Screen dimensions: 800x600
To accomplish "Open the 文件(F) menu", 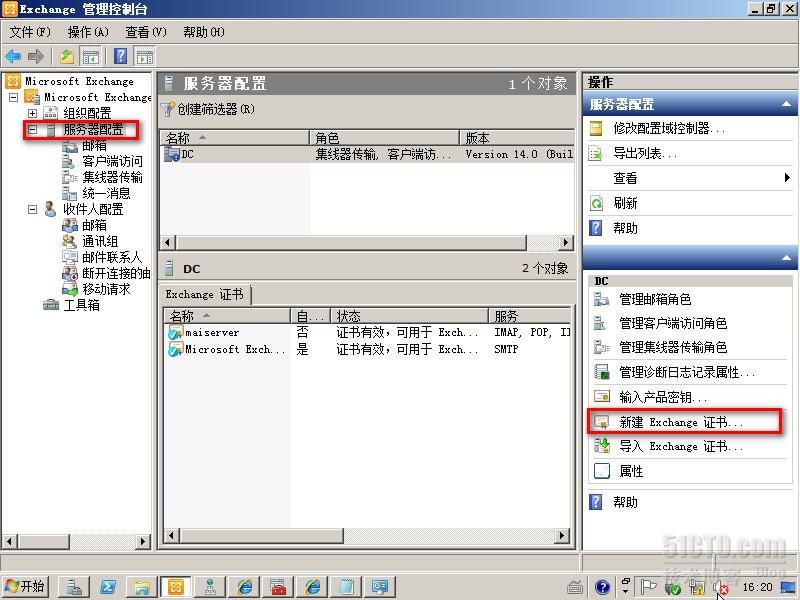I will pyautogui.click(x=30, y=32).
